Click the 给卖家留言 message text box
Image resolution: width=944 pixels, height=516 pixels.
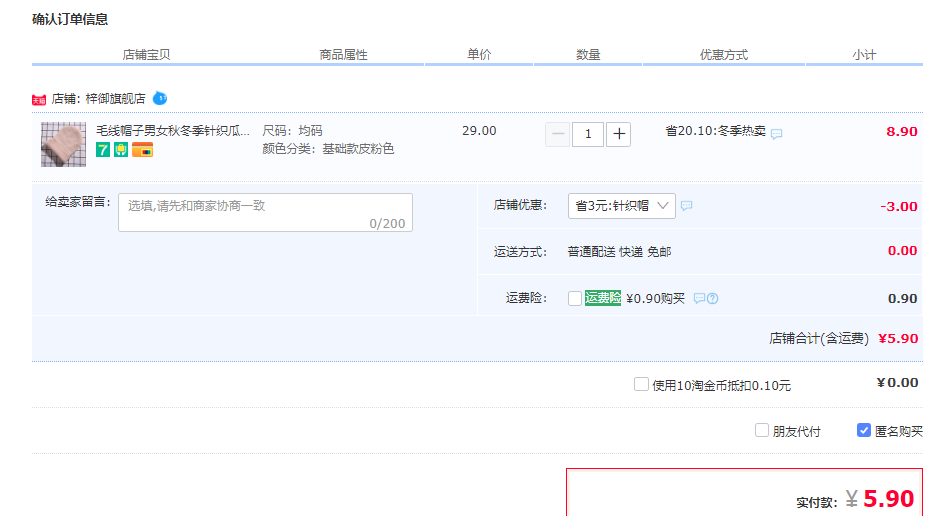click(266, 213)
